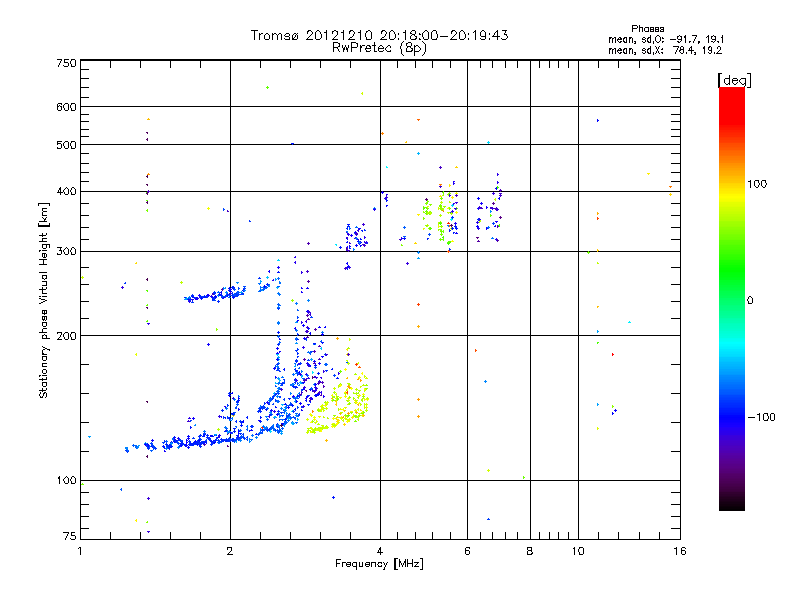Click the y-axis tick label '750'
The width and height of the screenshot is (800, 600).
[x=66, y=63]
